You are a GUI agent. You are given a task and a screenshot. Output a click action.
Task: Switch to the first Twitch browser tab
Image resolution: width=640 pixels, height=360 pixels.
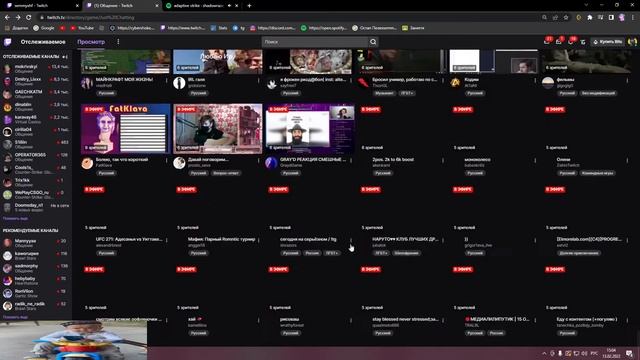click(x=41, y=6)
